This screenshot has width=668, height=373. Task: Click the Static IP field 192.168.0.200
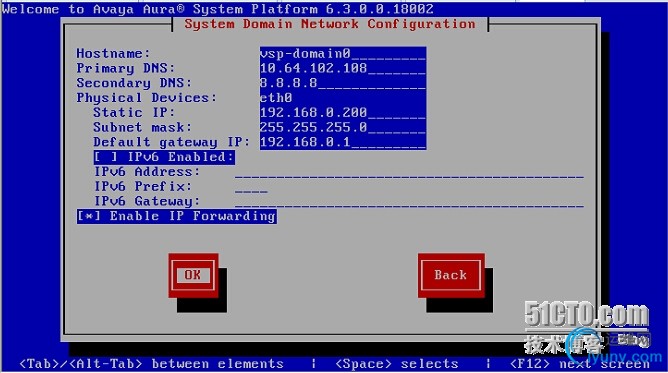tap(343, 112)
